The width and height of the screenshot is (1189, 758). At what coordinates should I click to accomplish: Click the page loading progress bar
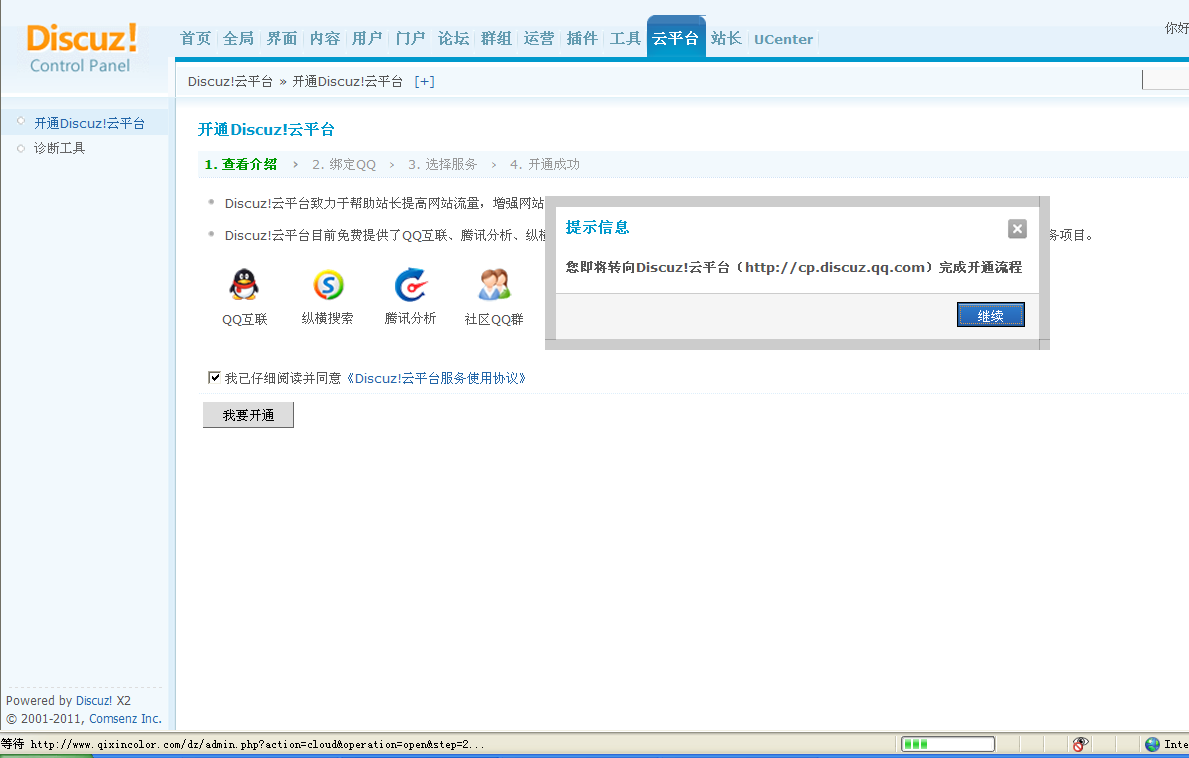(947, 744)
